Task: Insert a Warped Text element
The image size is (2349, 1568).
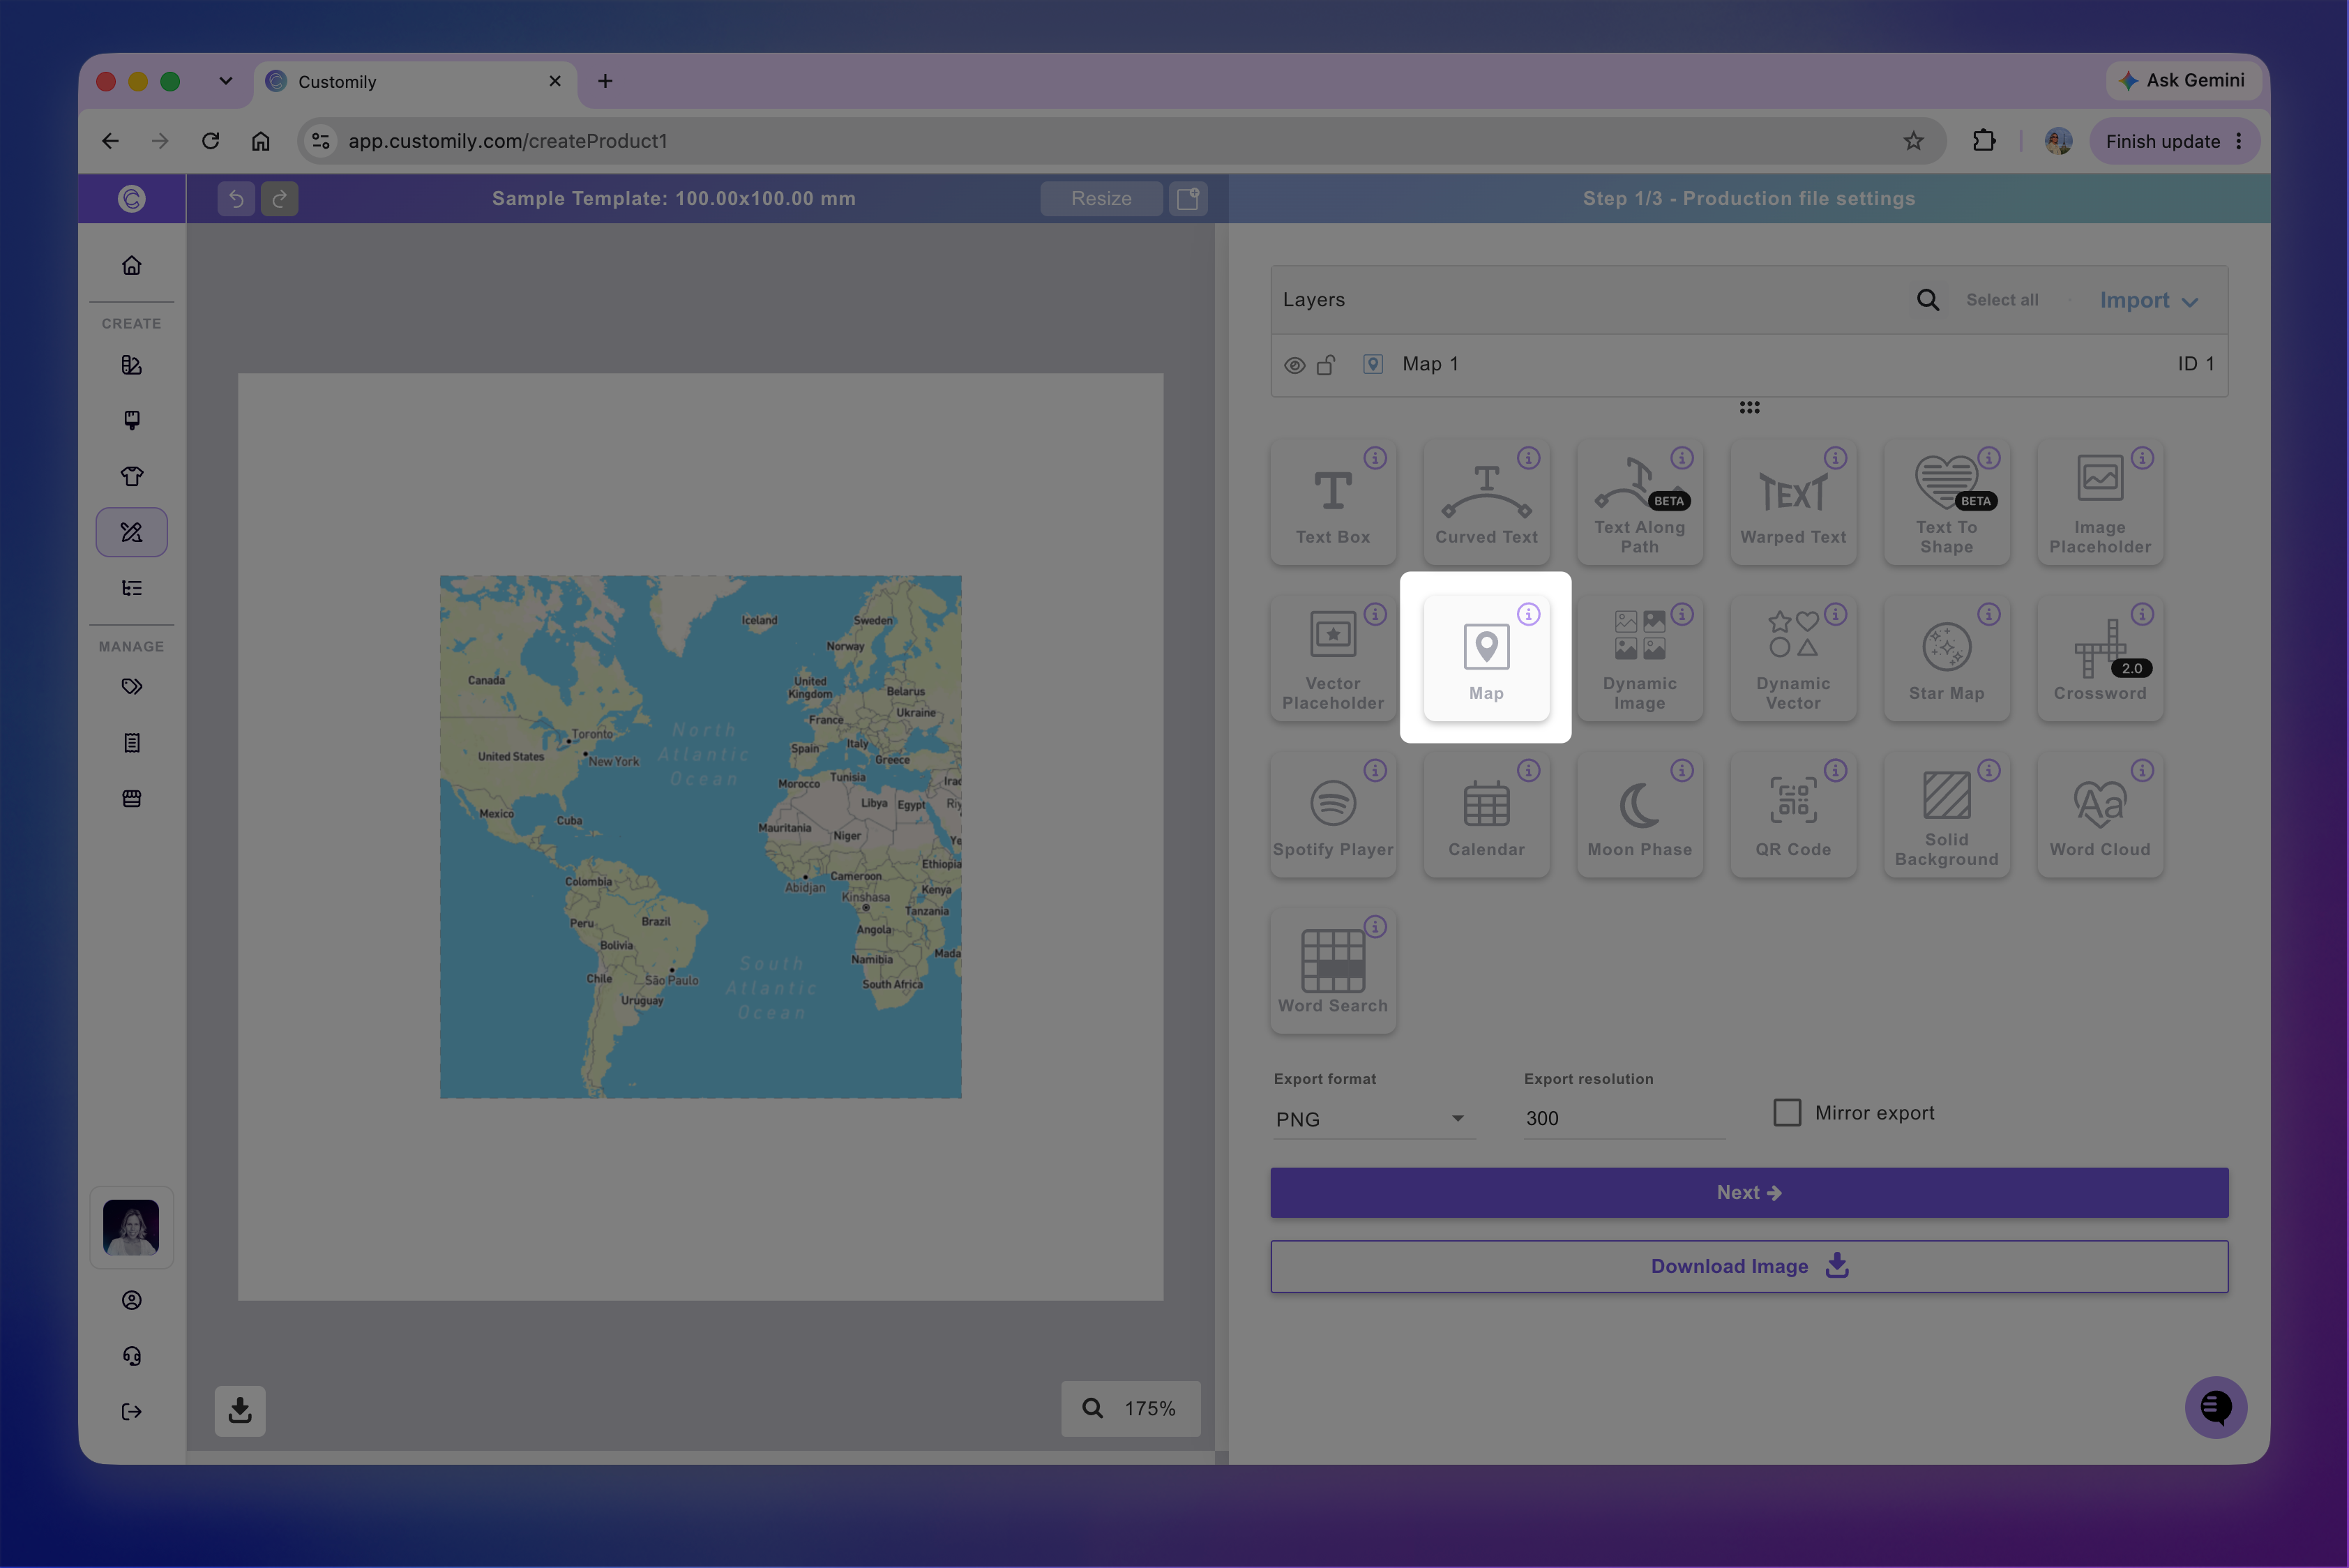Action: pyautogui.click(x=1793, y=502)
